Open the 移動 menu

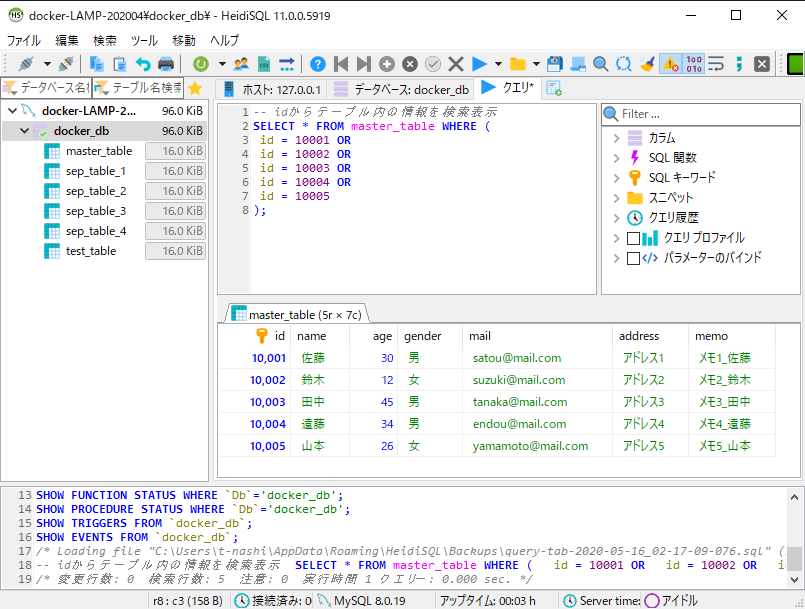click(184, 40)
